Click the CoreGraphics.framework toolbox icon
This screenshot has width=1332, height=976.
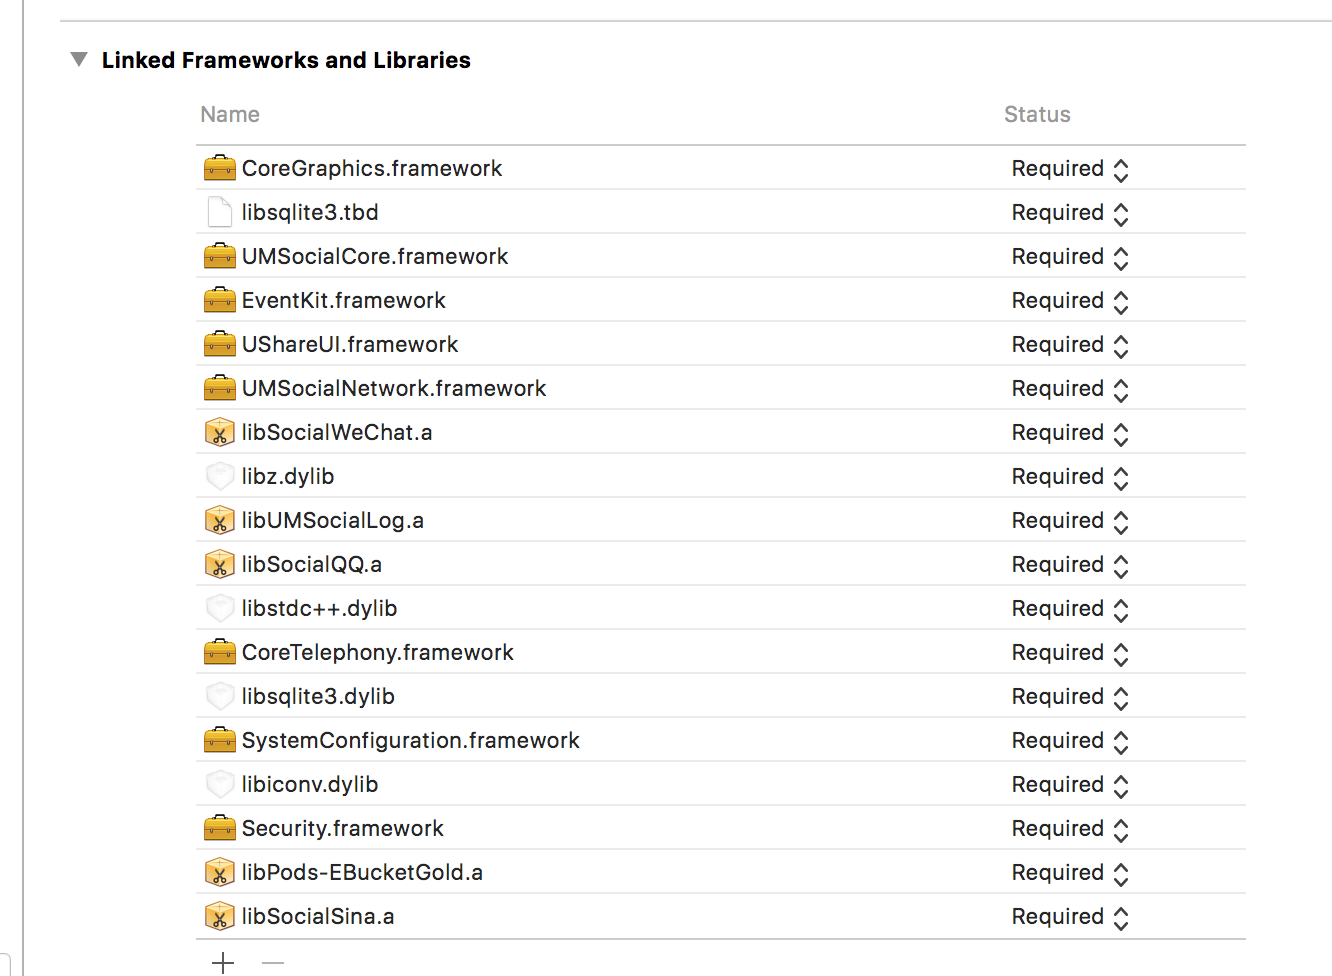click(220, 168)
